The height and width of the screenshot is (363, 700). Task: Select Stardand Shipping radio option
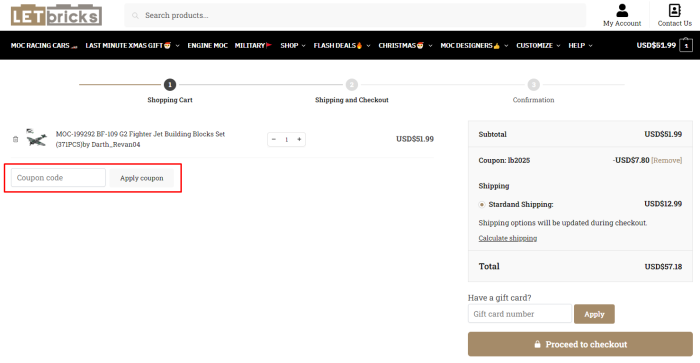tap(482, 204)
